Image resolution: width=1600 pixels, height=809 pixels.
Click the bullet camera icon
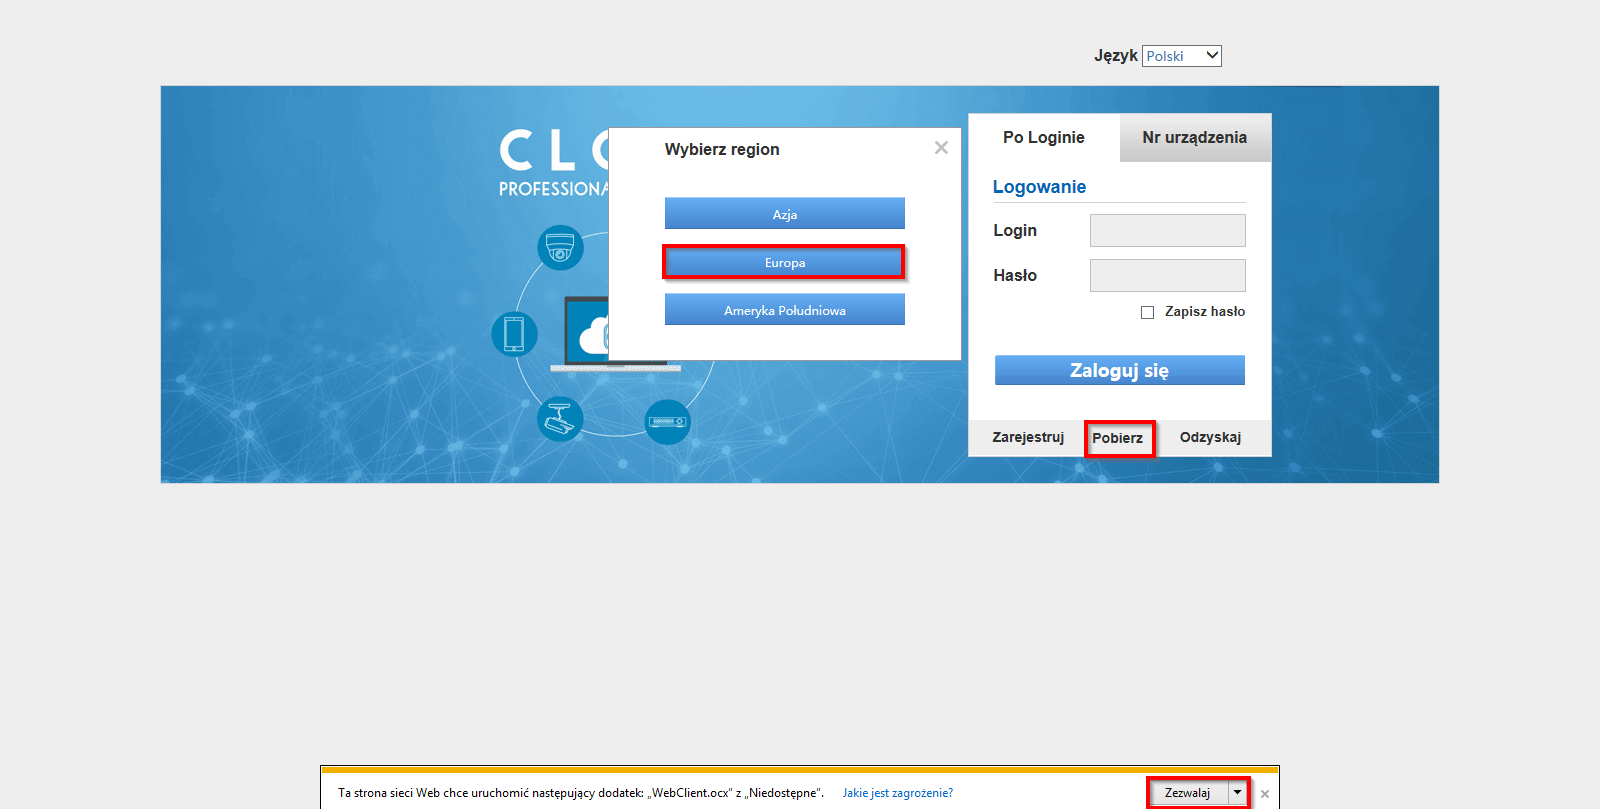560,419
